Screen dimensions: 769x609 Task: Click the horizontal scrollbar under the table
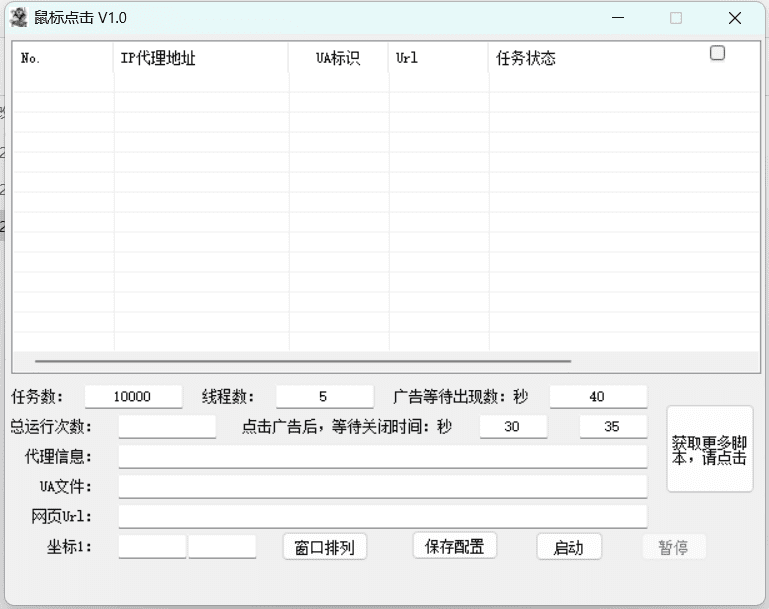point(303,361)
